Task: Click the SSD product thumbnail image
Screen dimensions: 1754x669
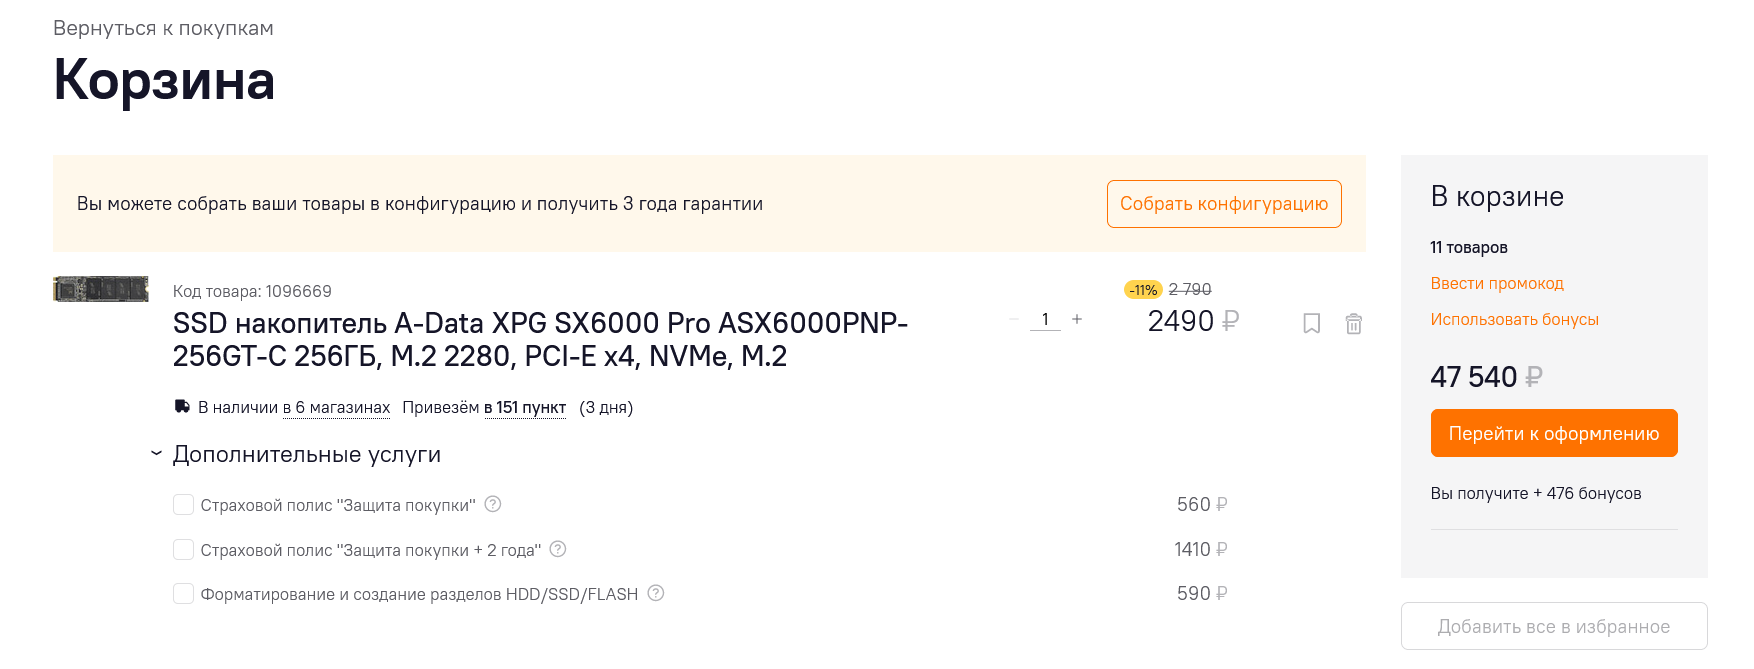Action: (x=101, y=289)
